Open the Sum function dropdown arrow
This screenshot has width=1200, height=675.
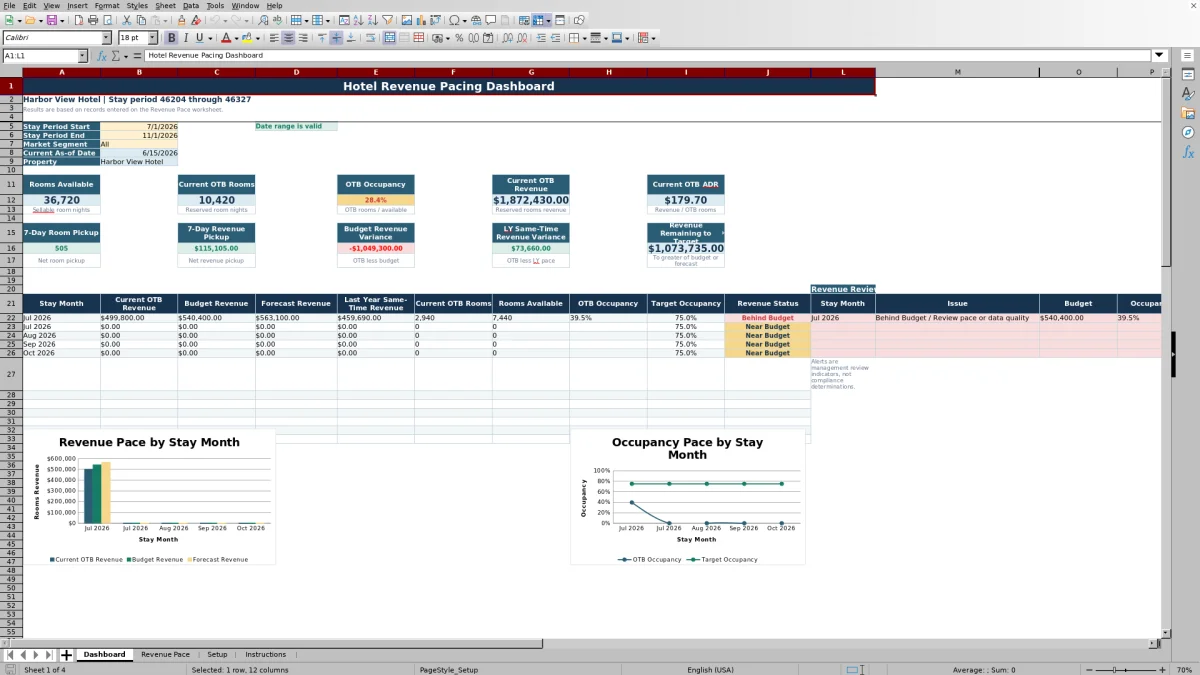pyautogui.click(x=125, y=56)
